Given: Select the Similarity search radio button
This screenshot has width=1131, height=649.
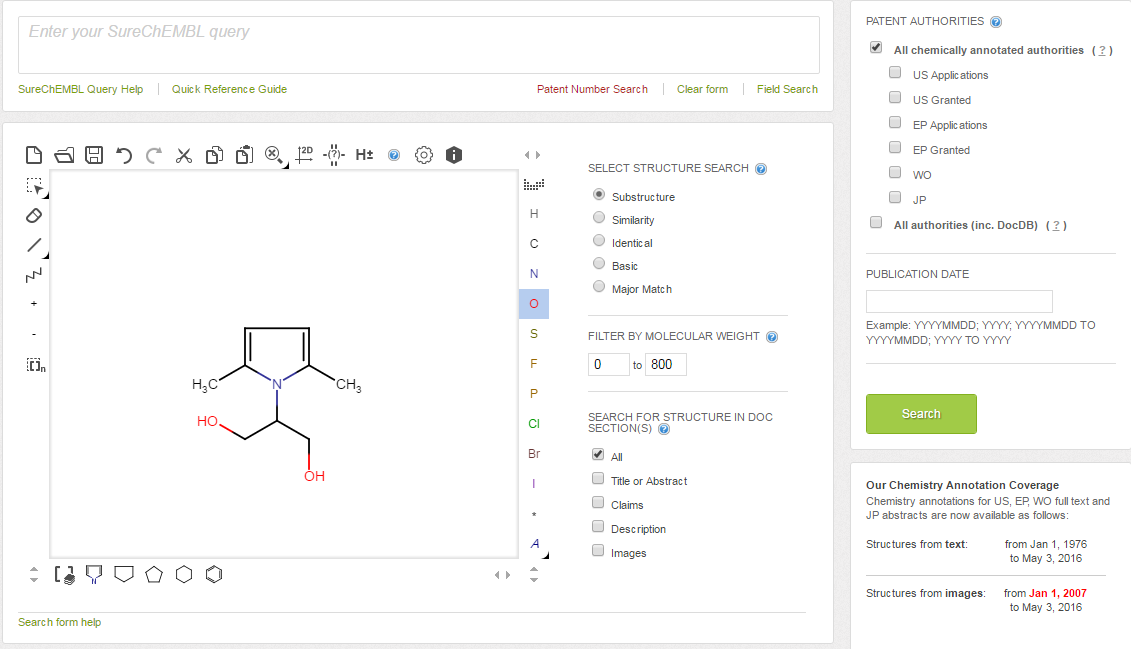Looking at the screenshot, I should [x=599, y=219].
